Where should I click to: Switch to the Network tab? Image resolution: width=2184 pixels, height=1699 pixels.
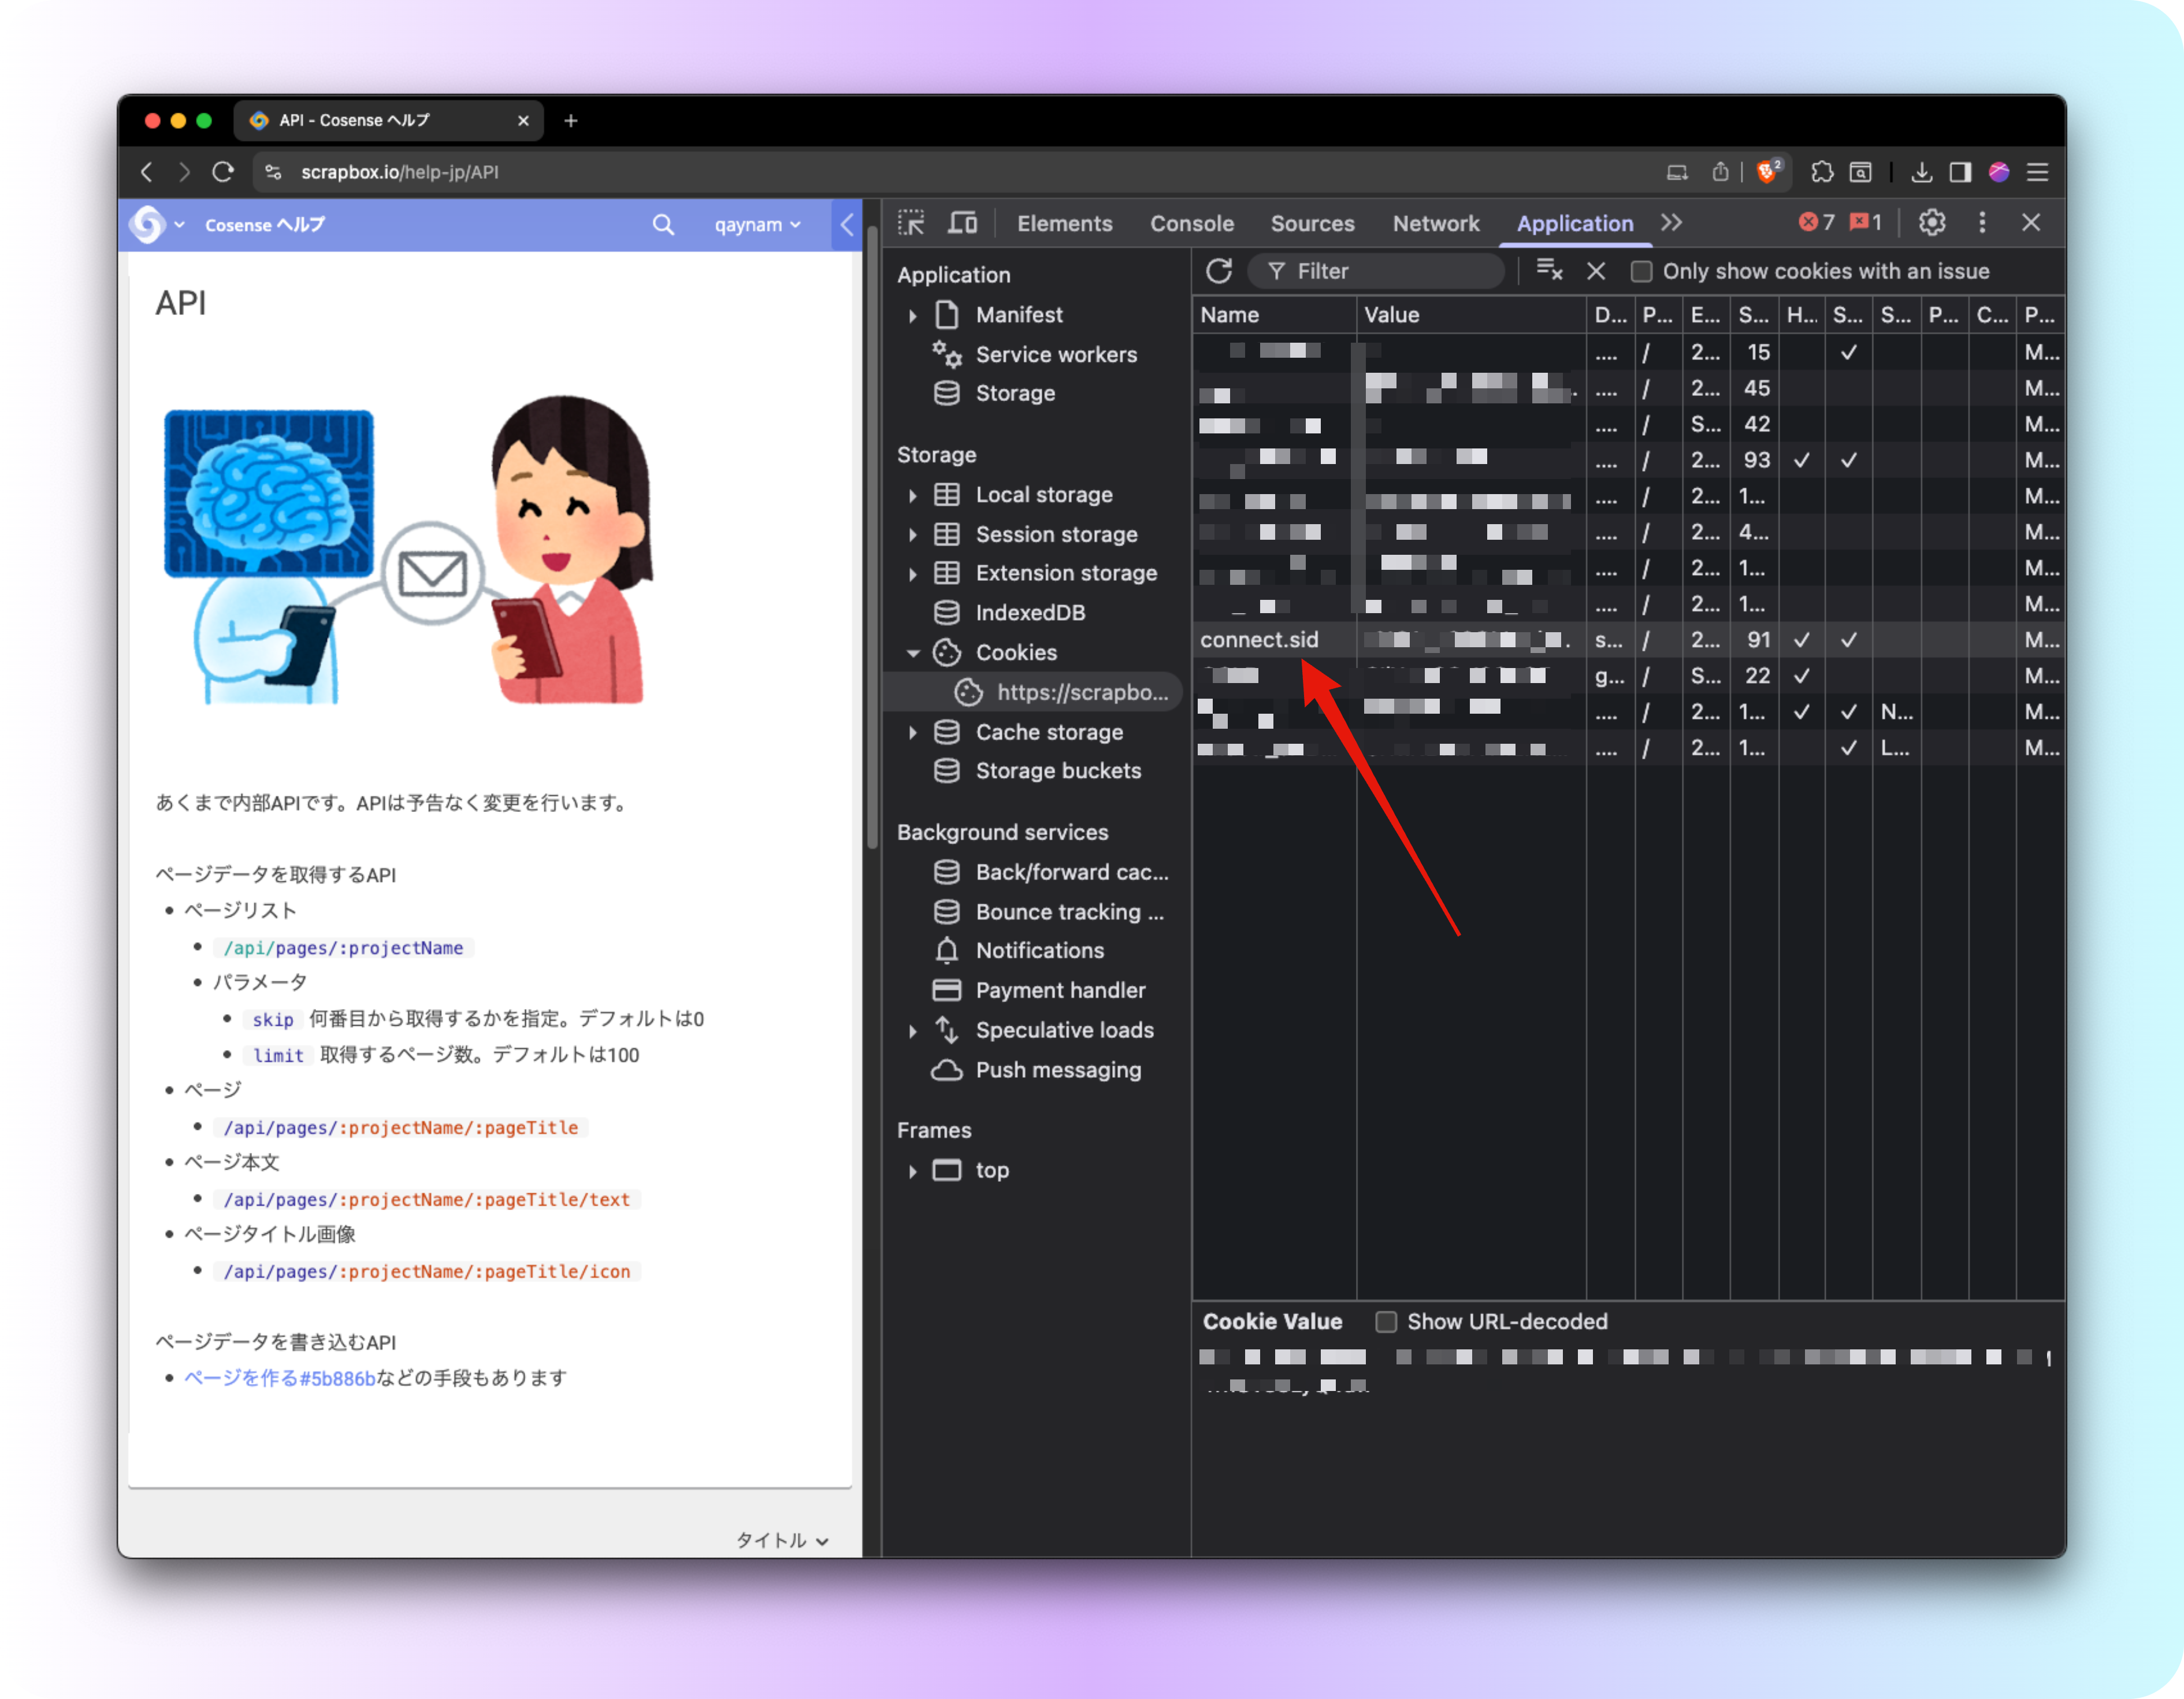tap(1435, 223)
